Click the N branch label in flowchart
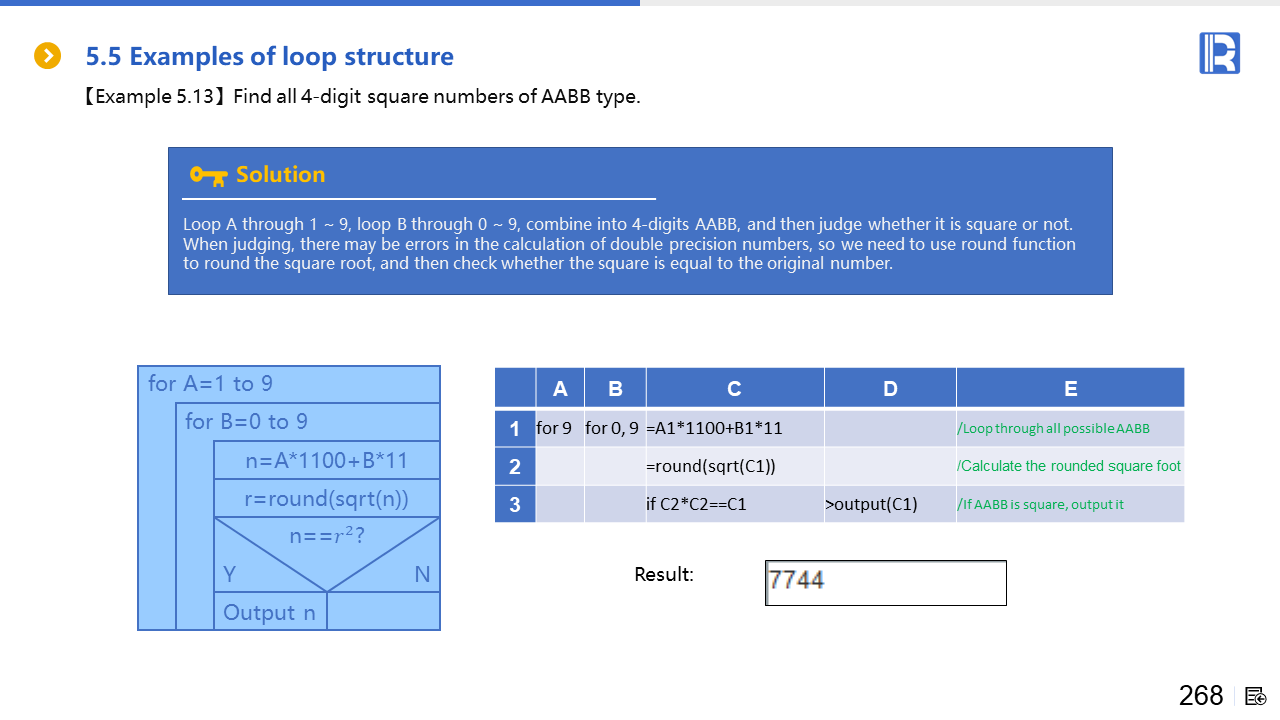 (422, 574)
